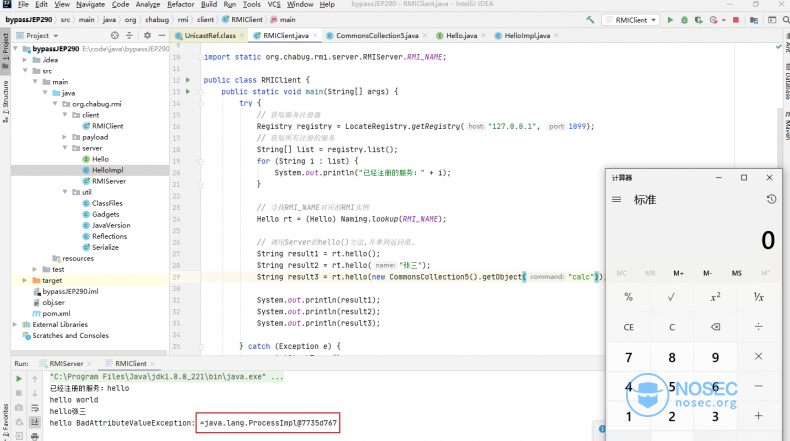Viewport: 790px width, 441px height.
Task: Click Calculator number 8 key
Action: click(x=672, y=357)
